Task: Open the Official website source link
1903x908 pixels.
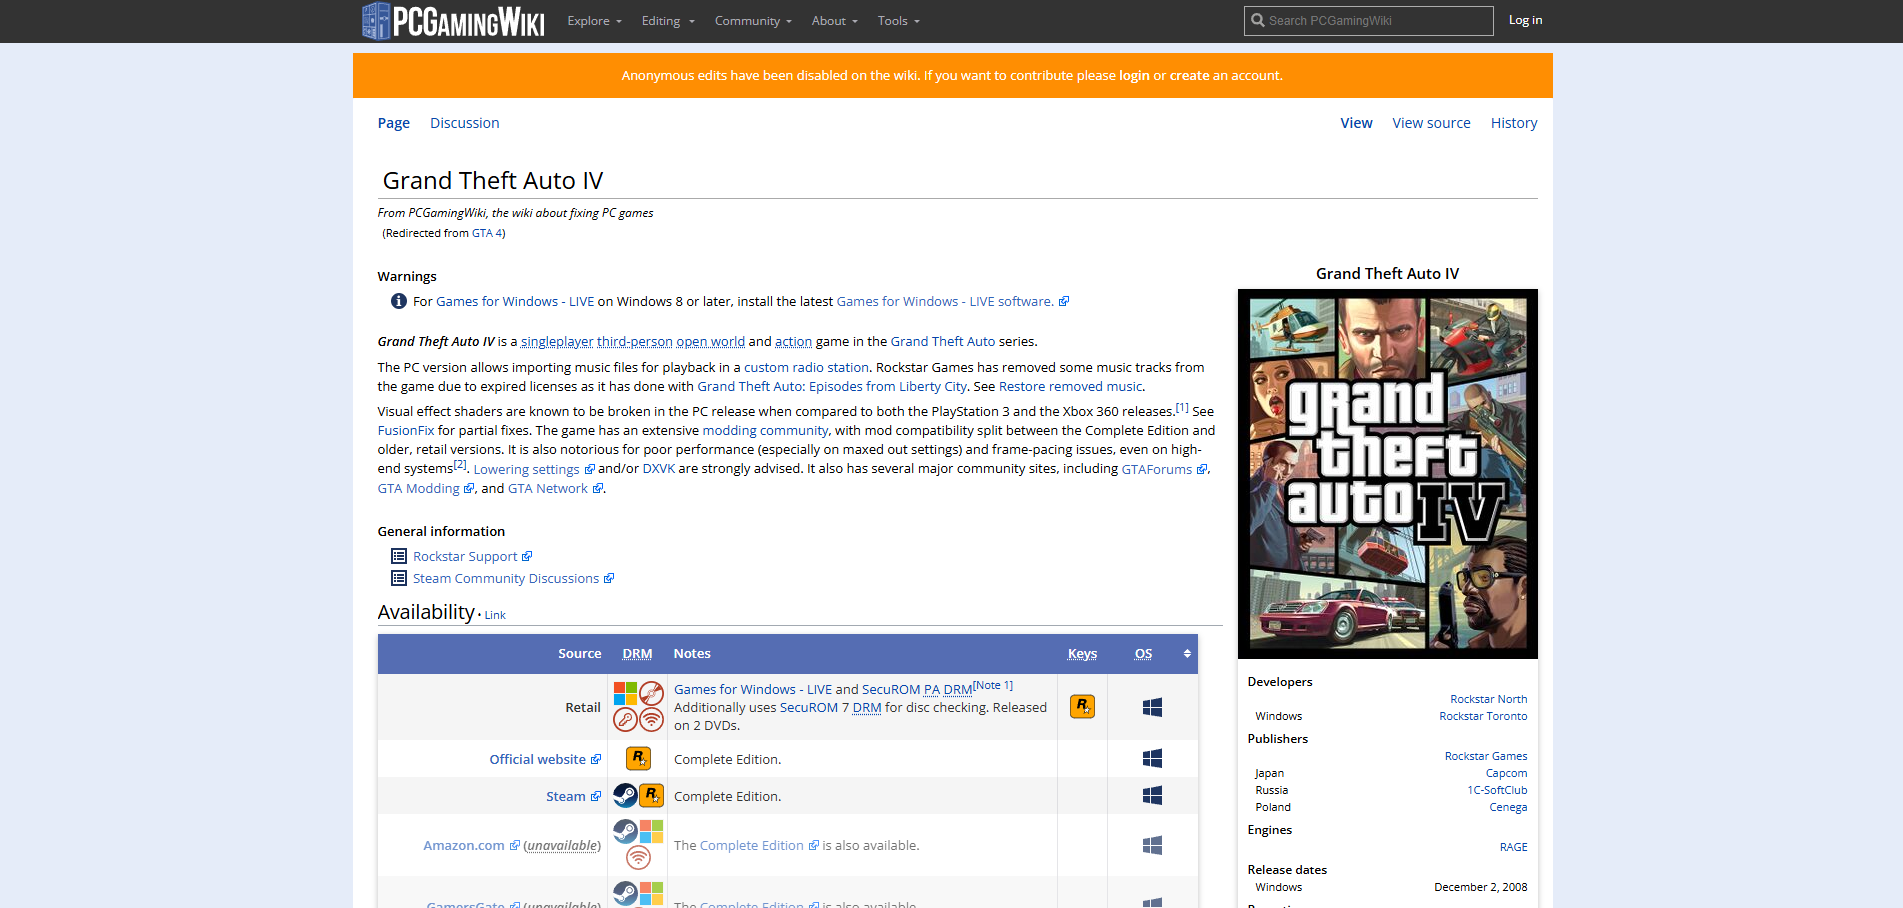Action: tap(545, 760)
